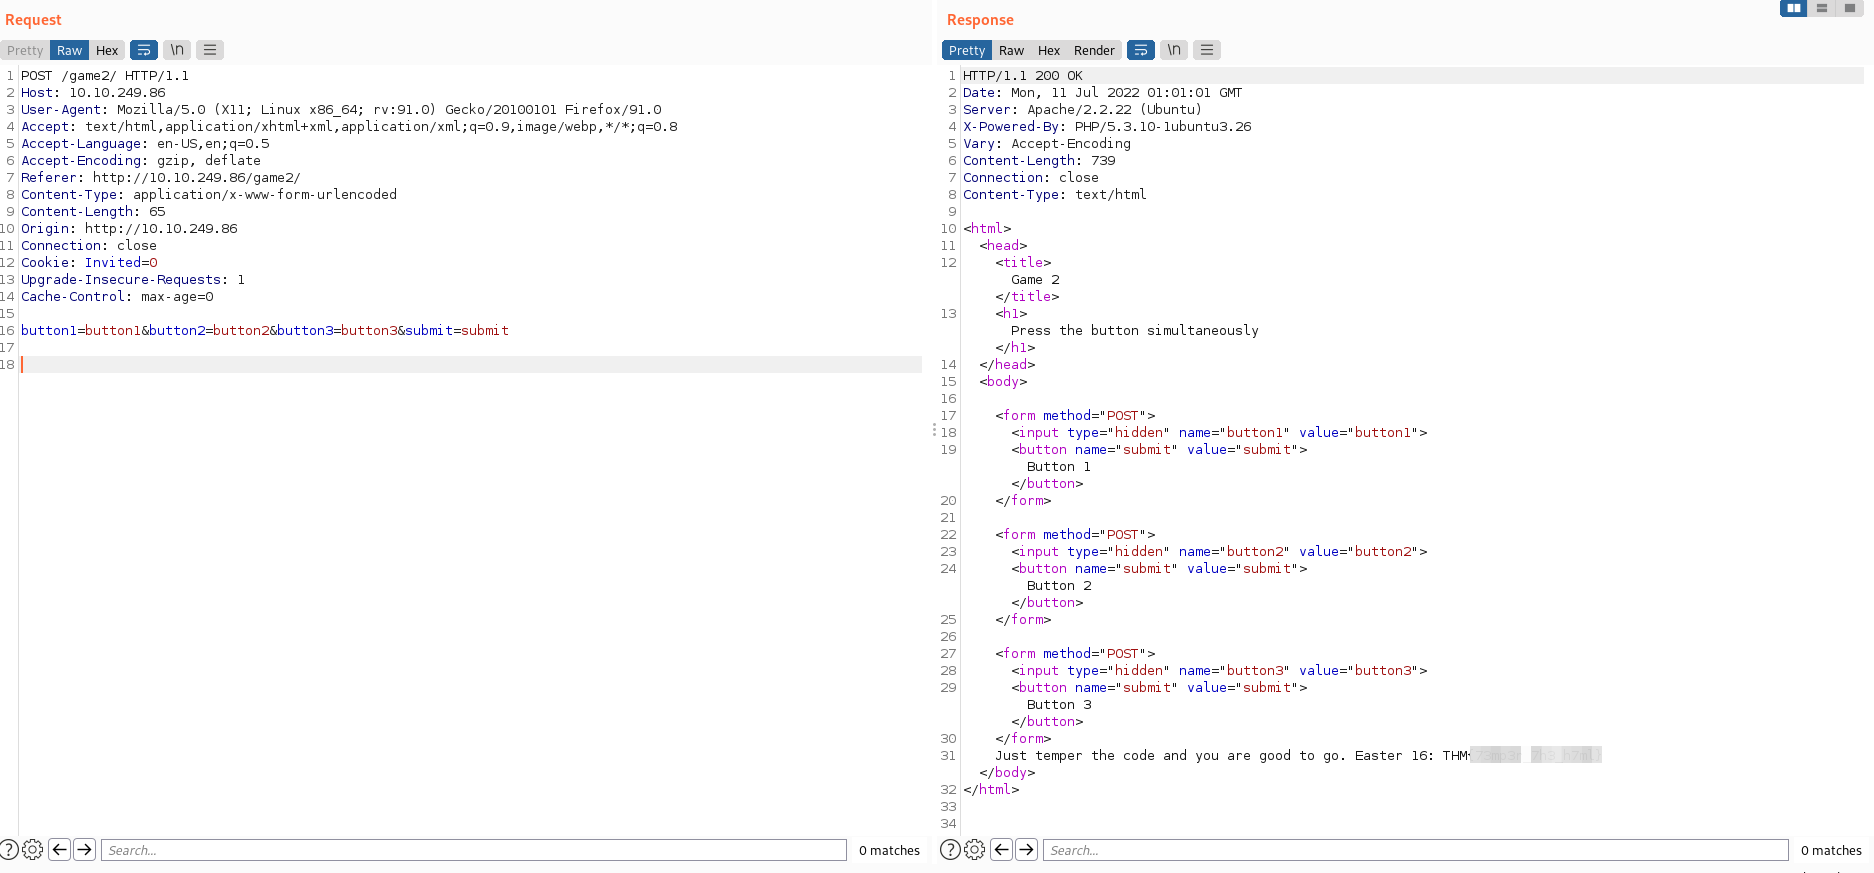Image resolution: width=1874 pixels, height=873 pixels.
Task: Click the Cookie: Invited=0 line
Action: (x=89, y=263)
